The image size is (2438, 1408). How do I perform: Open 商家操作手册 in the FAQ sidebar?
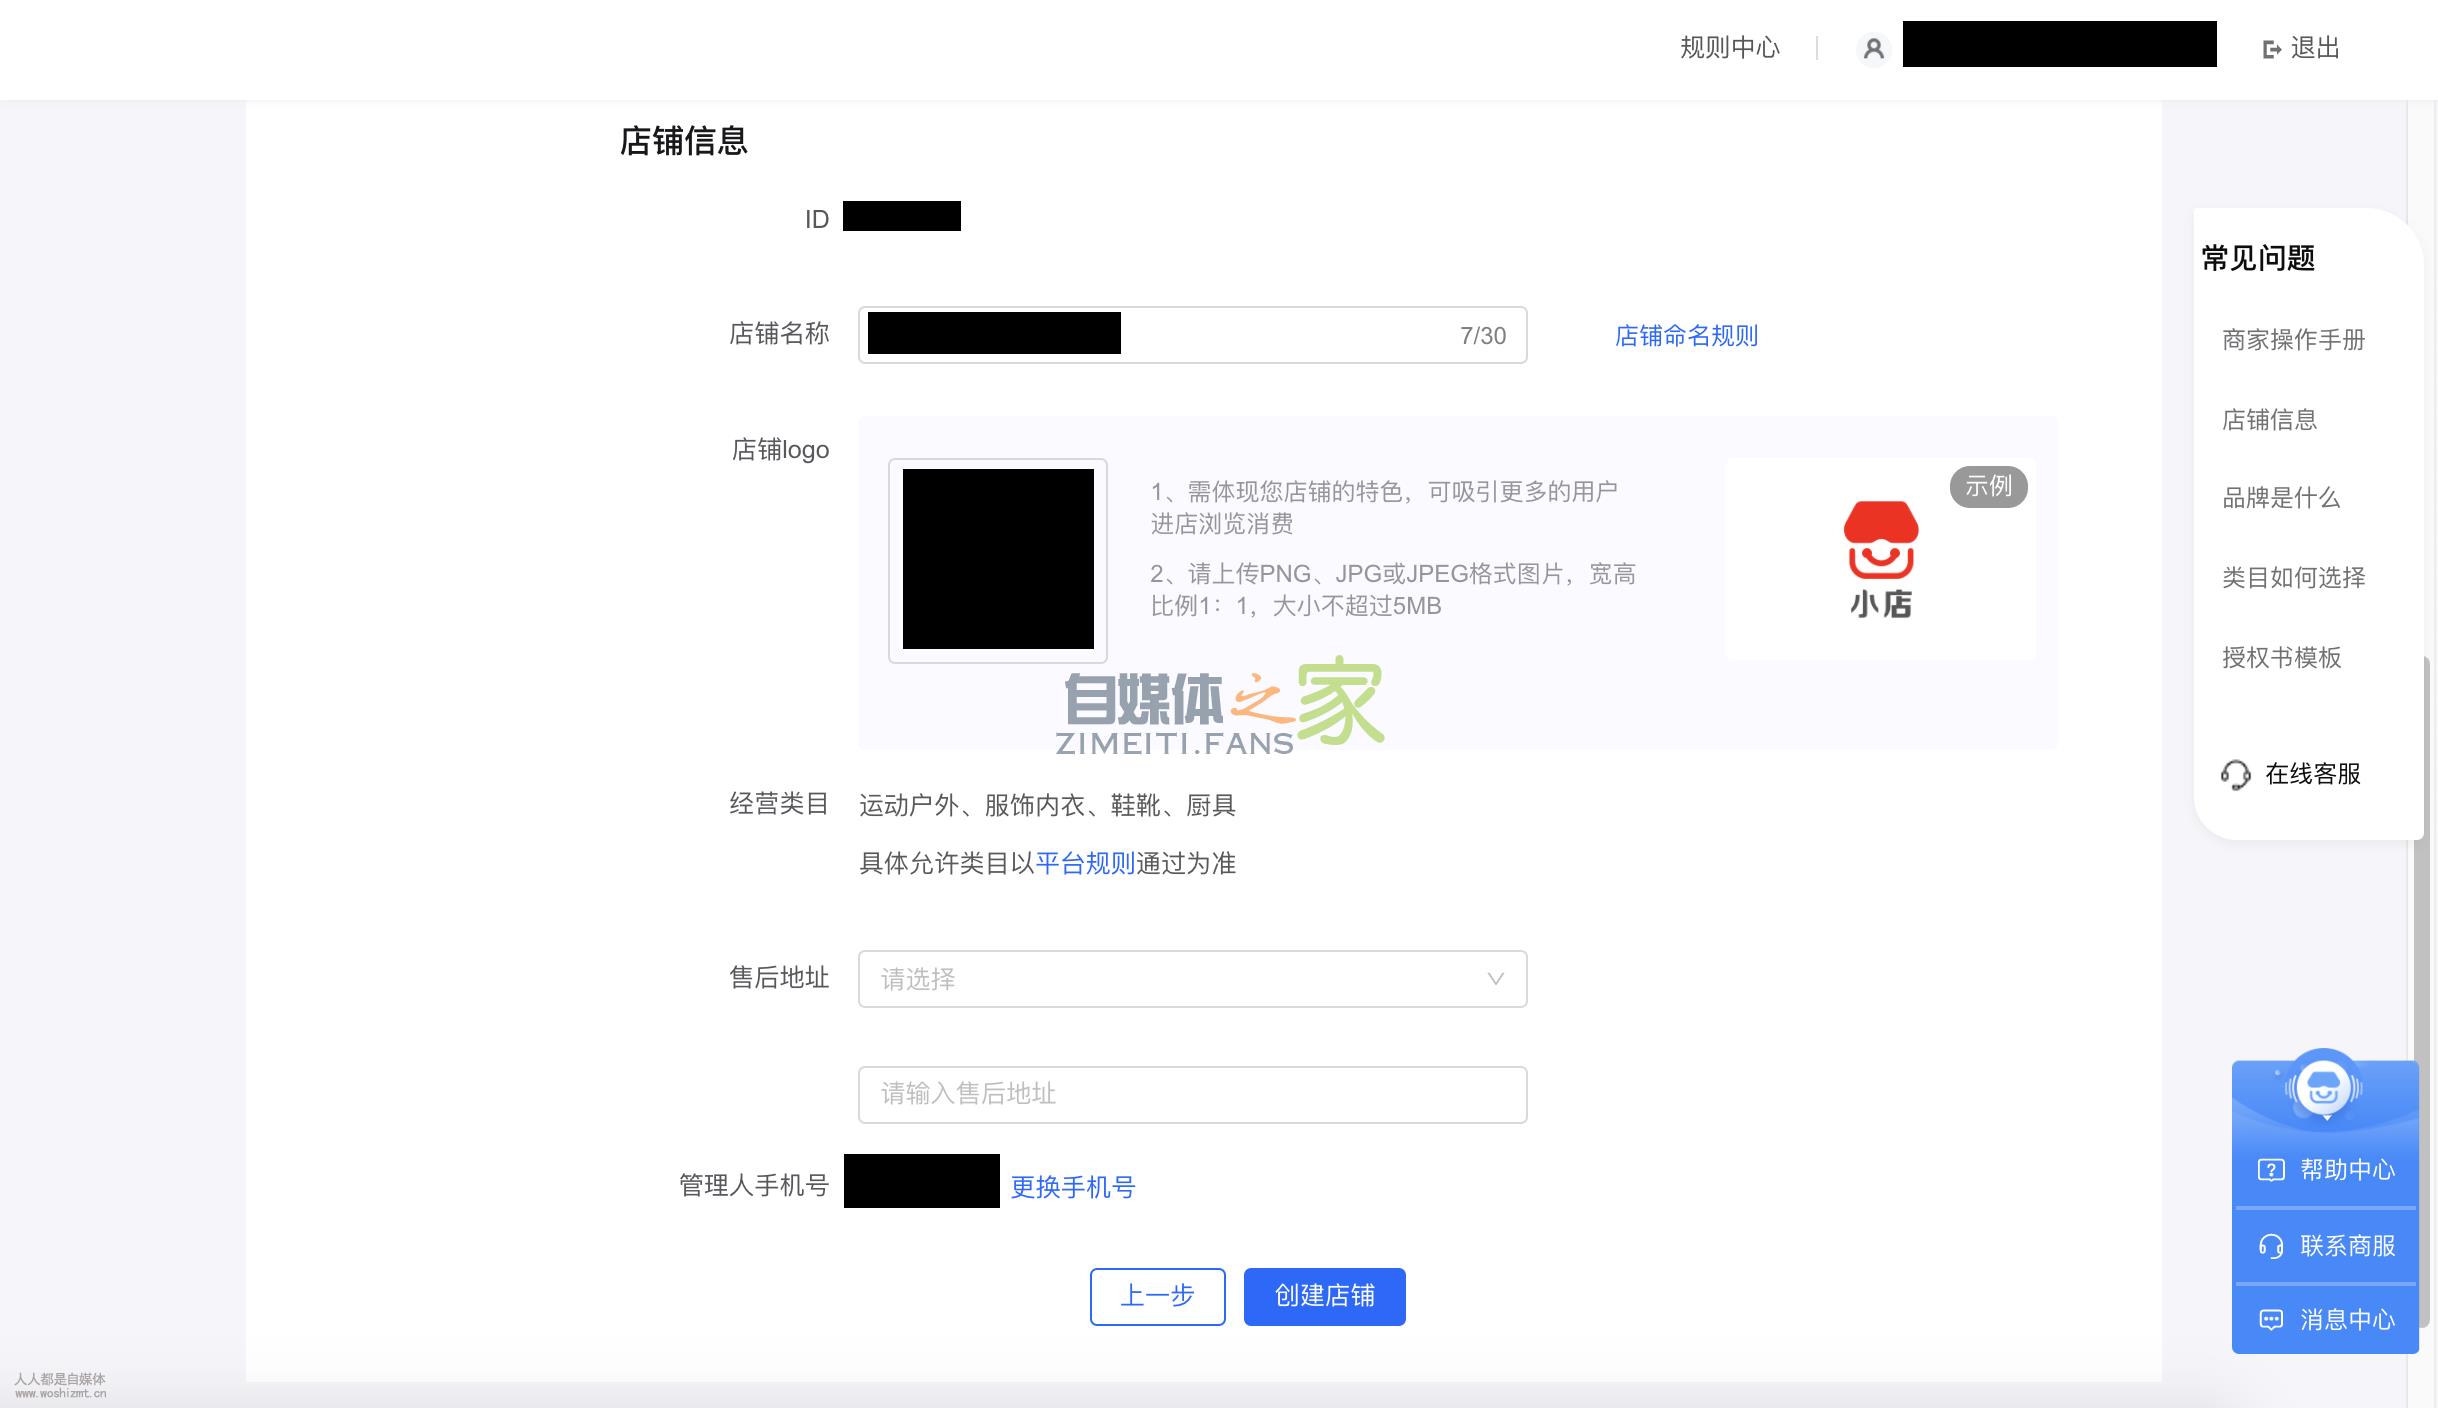click(2294, 340)
